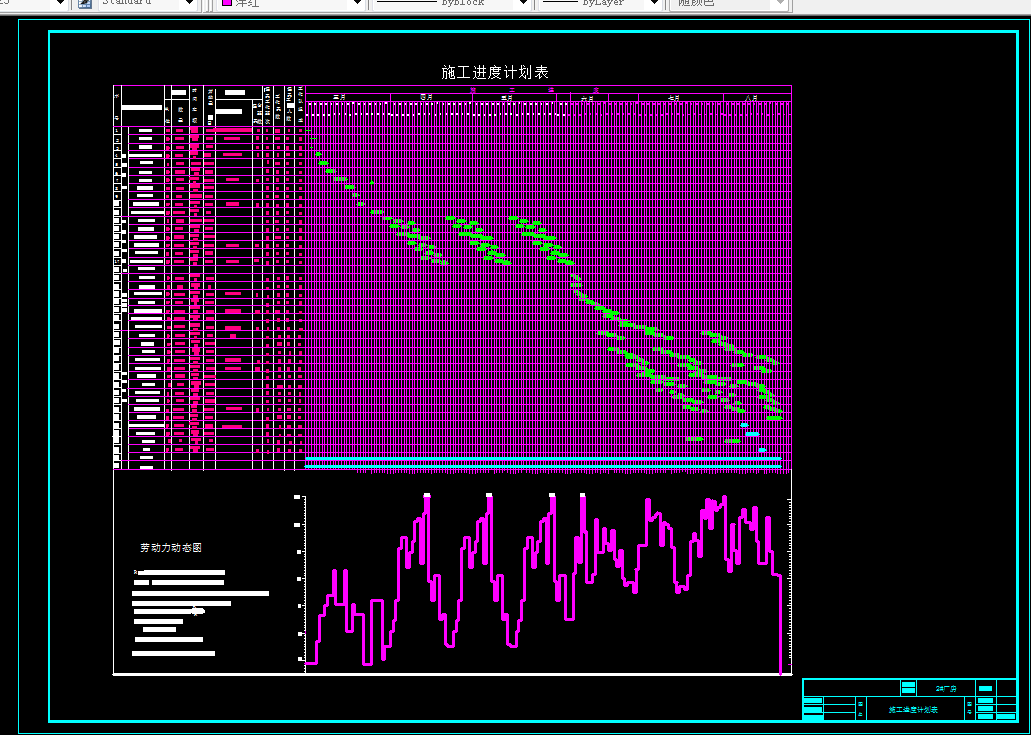Click the 三月 month header
This screenshot has height=735, width=1031.
[339, 97]
